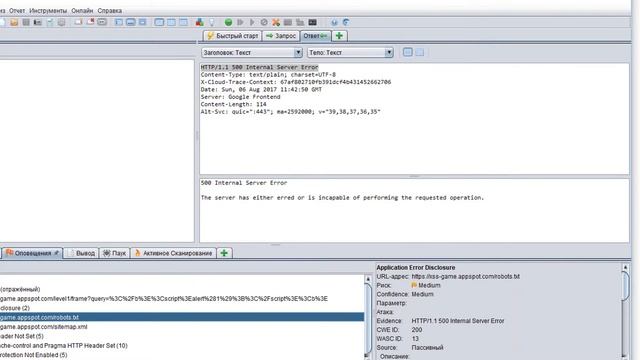Open Session Properties from the toolbar

pos(50,22)
